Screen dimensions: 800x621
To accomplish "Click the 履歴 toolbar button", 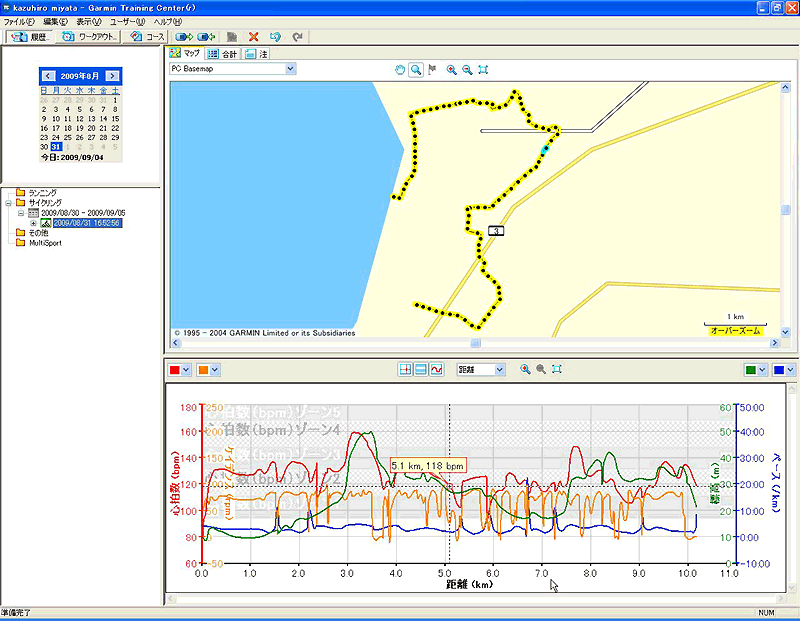I will pos(30,37).
